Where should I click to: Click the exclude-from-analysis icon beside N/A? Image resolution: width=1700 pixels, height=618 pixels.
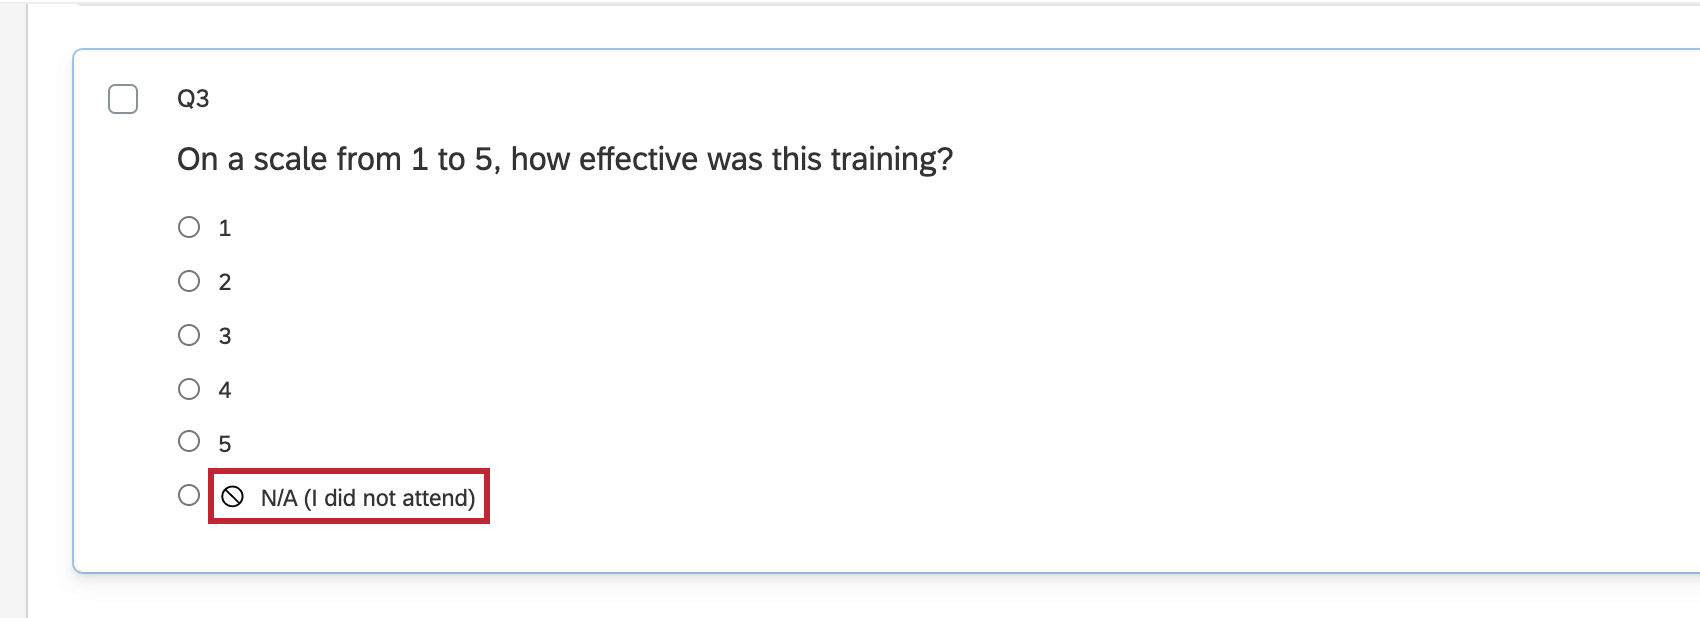tap(232, 497)
